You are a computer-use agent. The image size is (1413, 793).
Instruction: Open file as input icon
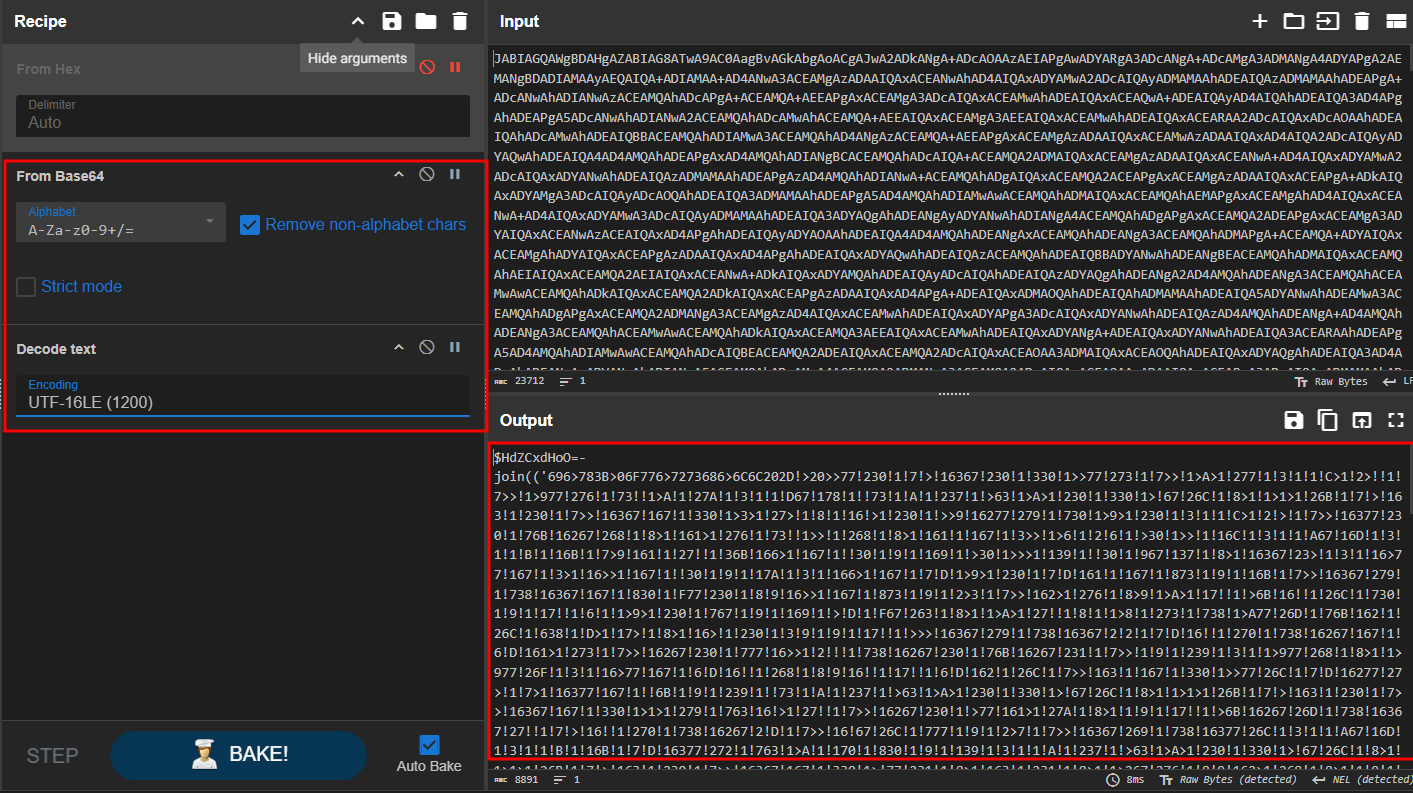click(1293, 21)
